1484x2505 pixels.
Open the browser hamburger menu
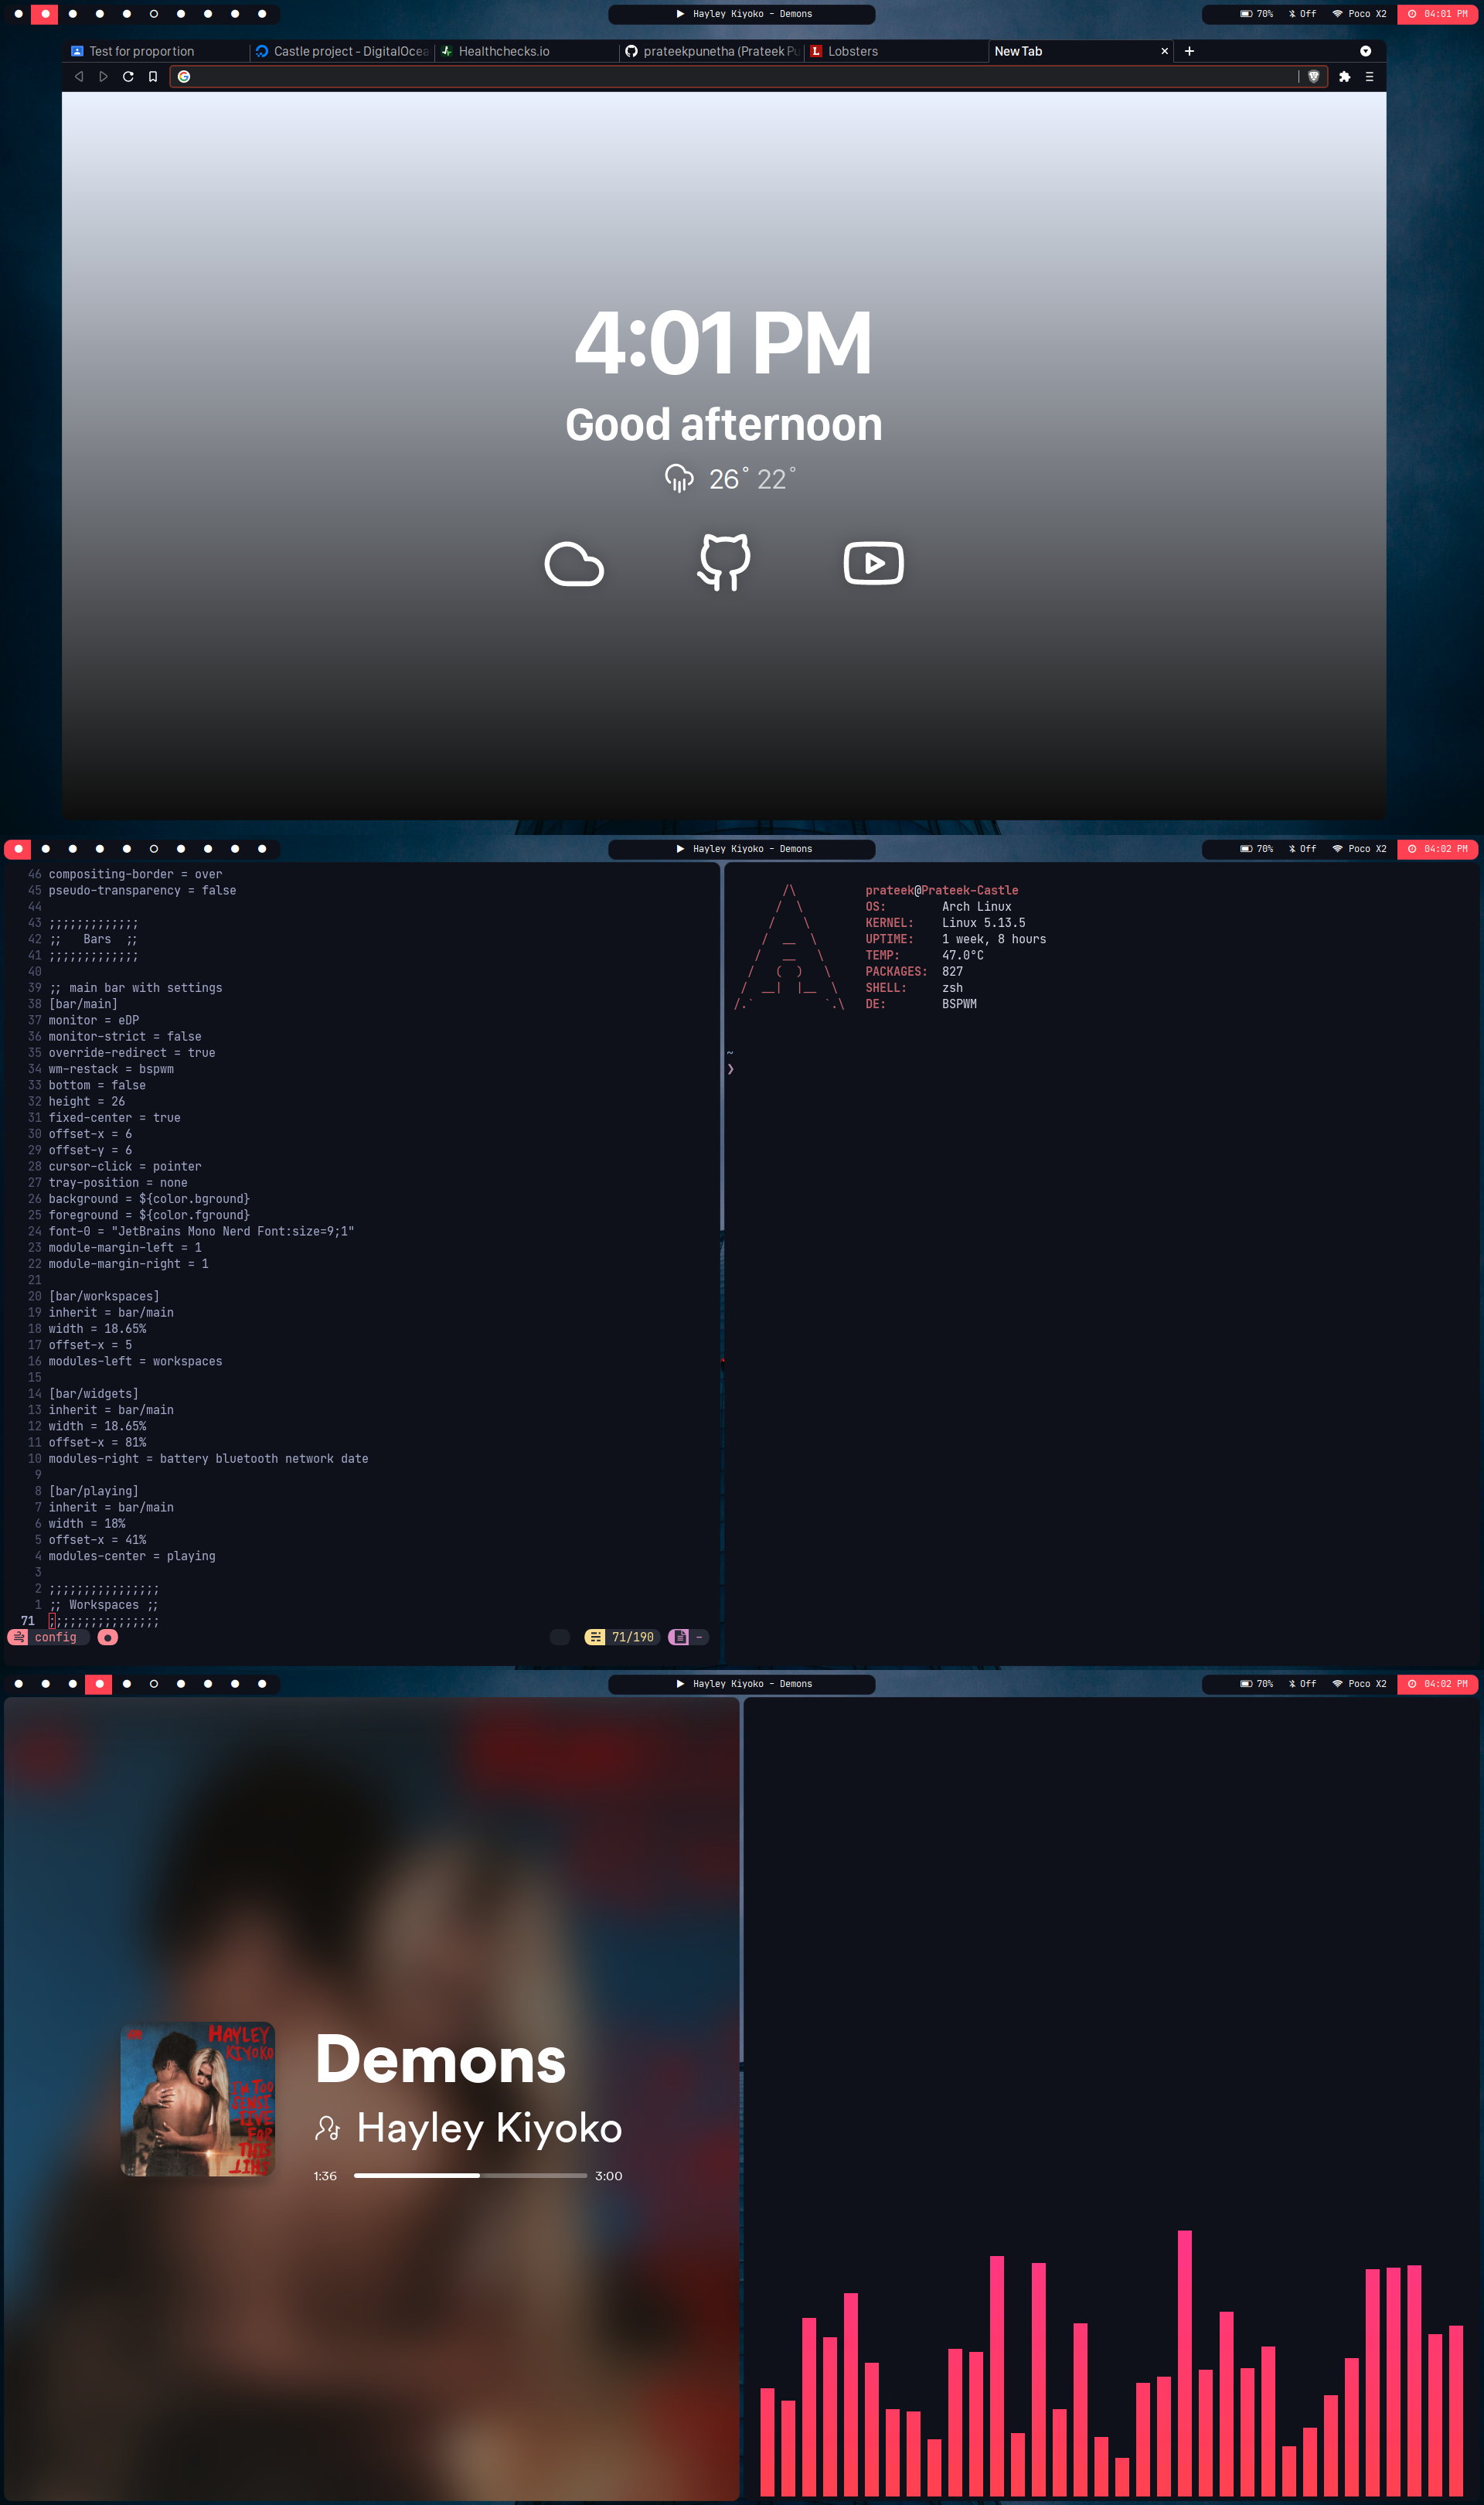click(x=1370, y=76)
